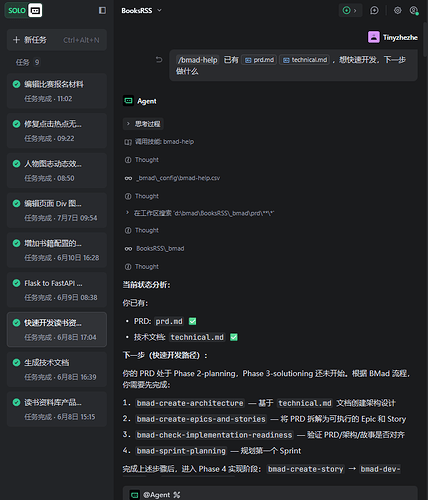Image resolution: width=428 pixels, height=500 pixels.
Task: Click the green checkmark on 生成技术文档
Action: coord(16,363)
